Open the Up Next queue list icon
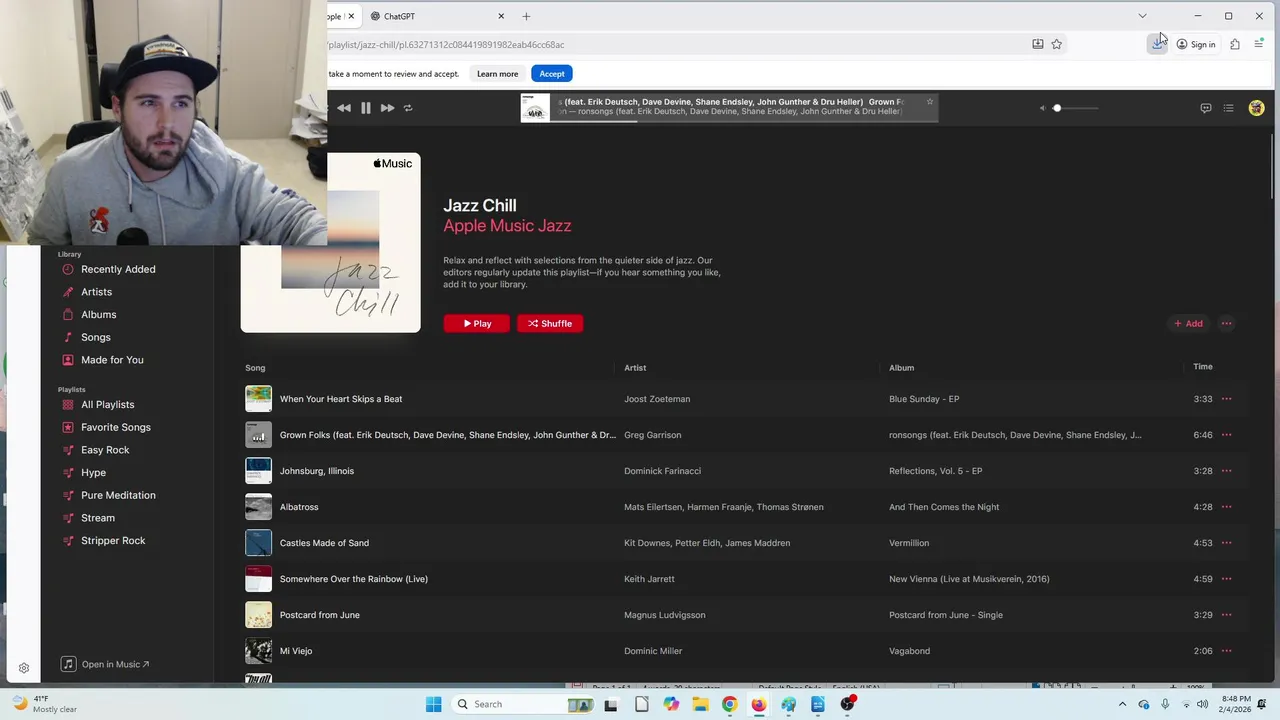The image size is (1280, 720). pyautogui.click(x=1229, y=108)
